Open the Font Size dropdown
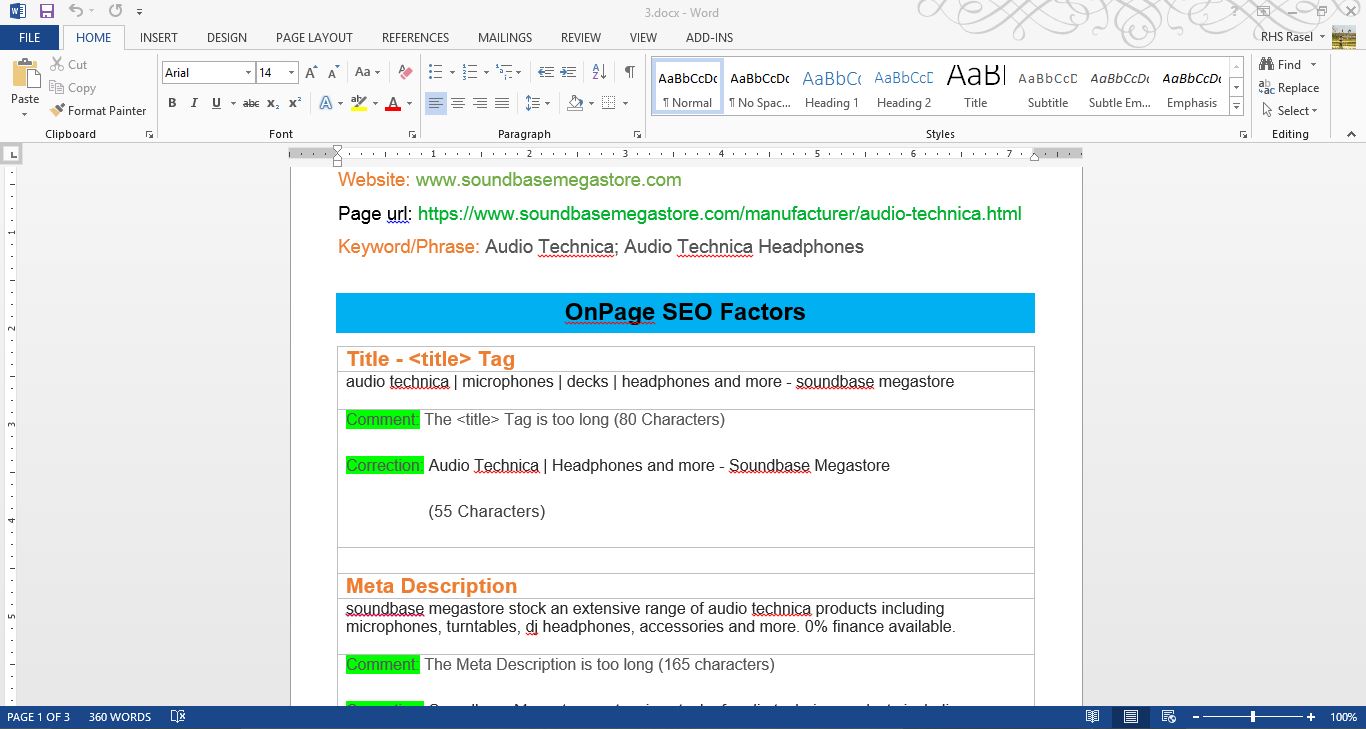The image size is (1366, 729). click(x=290, y=72)
